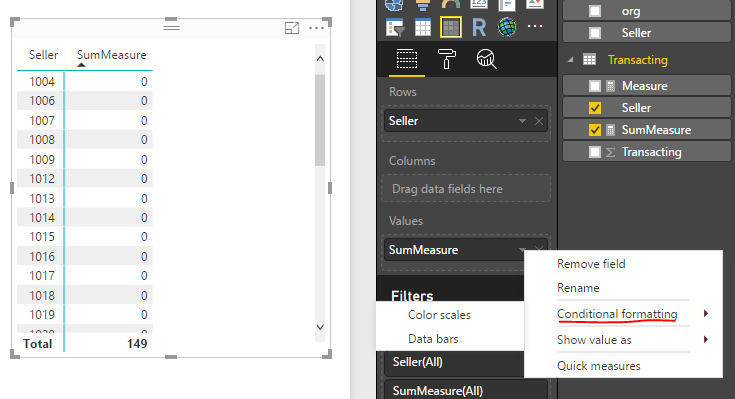Switch to the Fields well tab
735x399 pixels.
coord(407,59)
